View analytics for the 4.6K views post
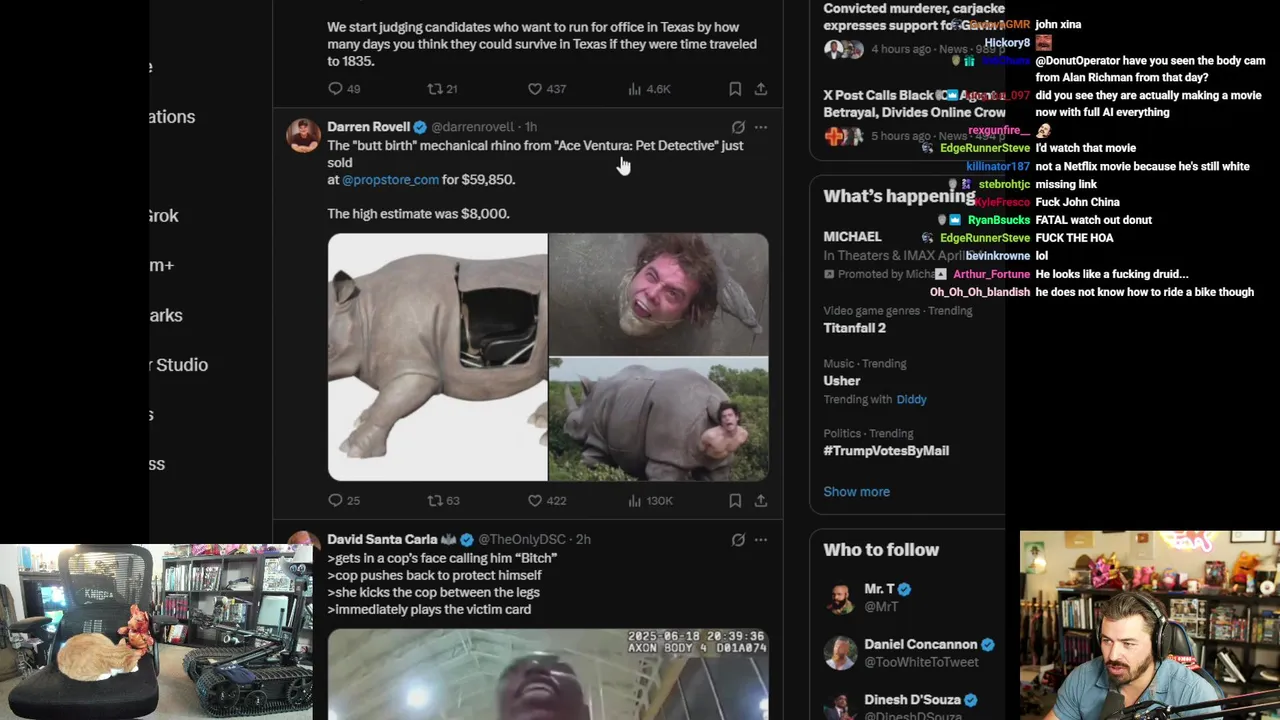 click(x=634, y=89)
